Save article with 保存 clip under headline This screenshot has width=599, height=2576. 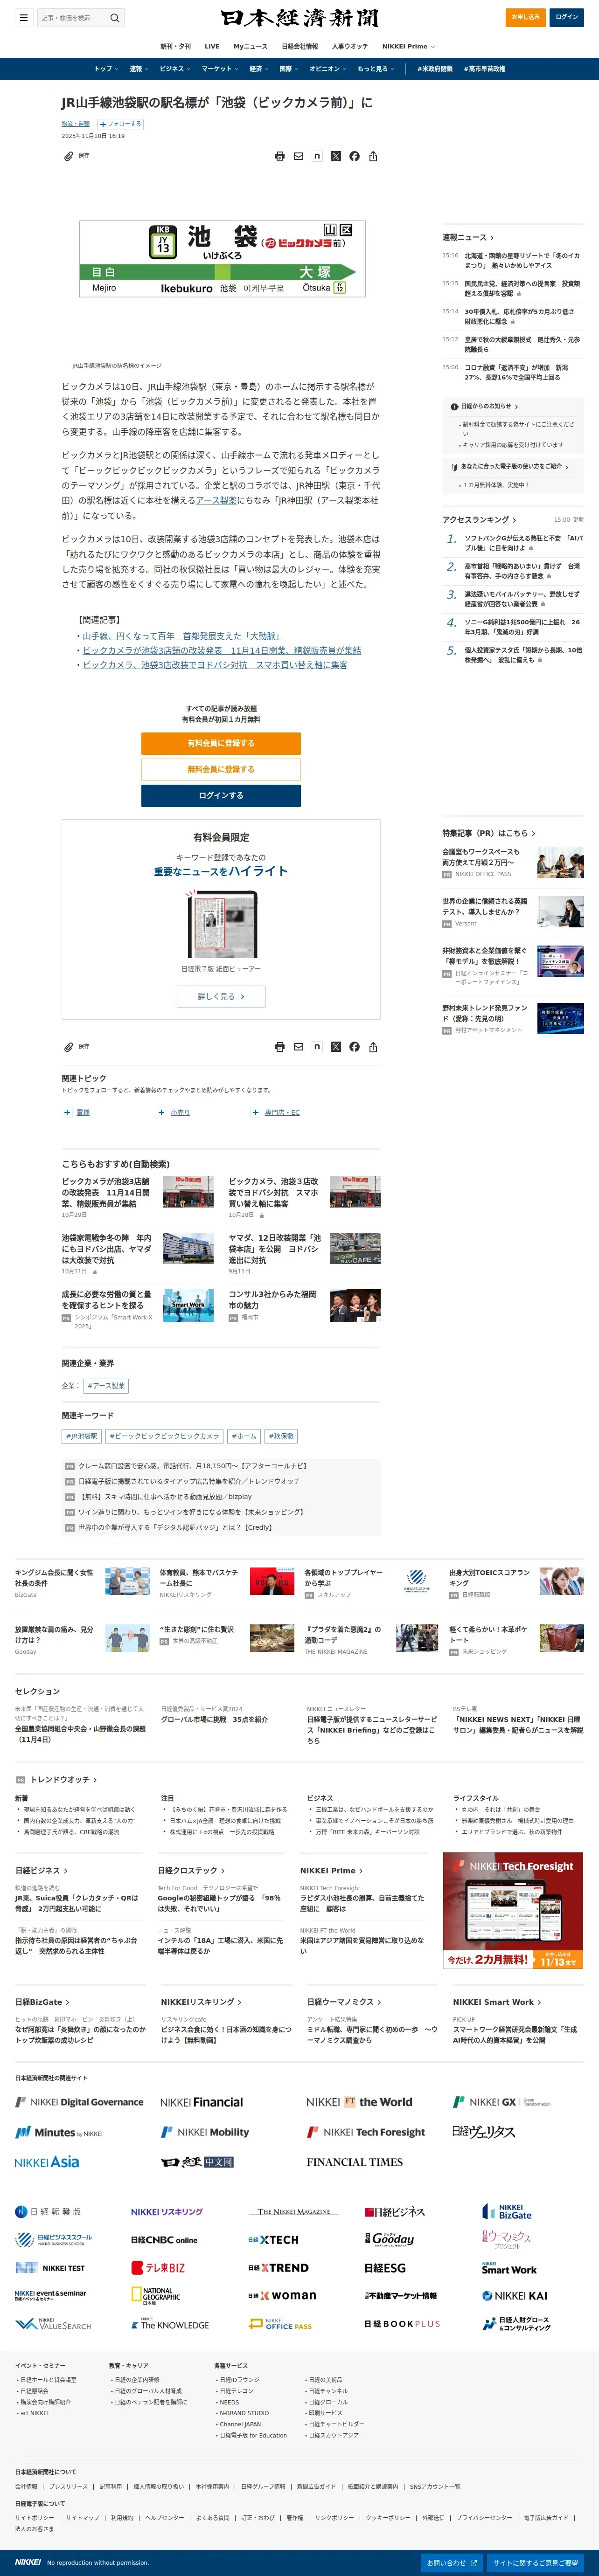pos(77,156)
